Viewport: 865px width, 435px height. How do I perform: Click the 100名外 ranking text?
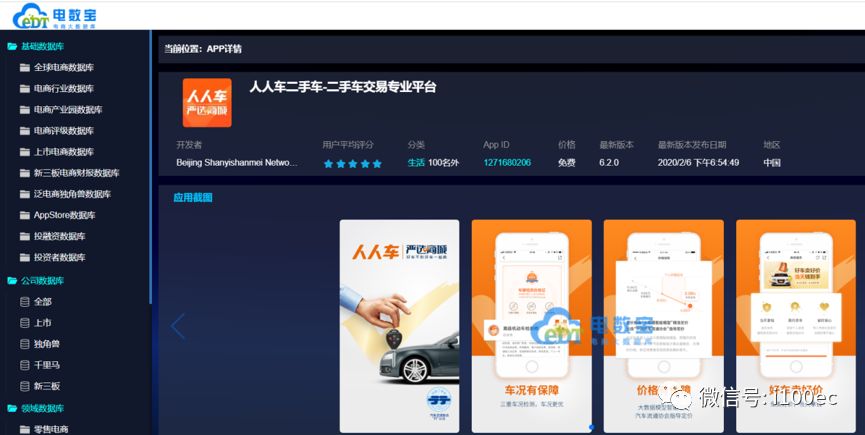[x=444, y=163]
